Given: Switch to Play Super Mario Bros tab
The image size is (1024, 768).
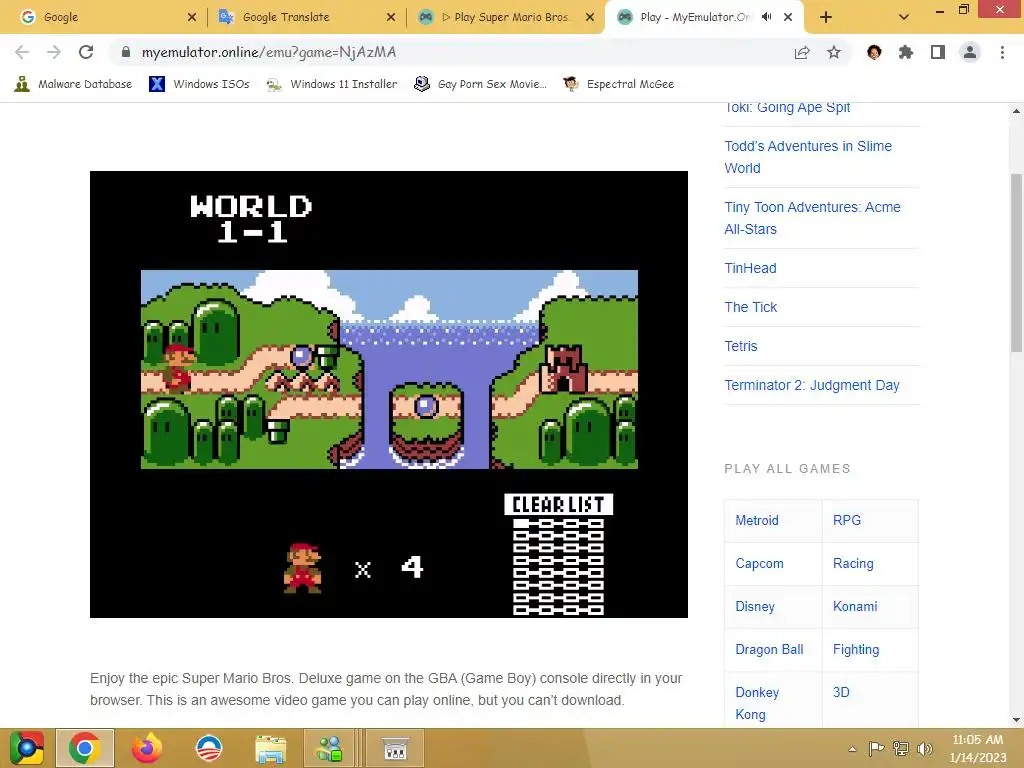Looking at the screenshot, I should pyautogui.click(x=504, y=17).
